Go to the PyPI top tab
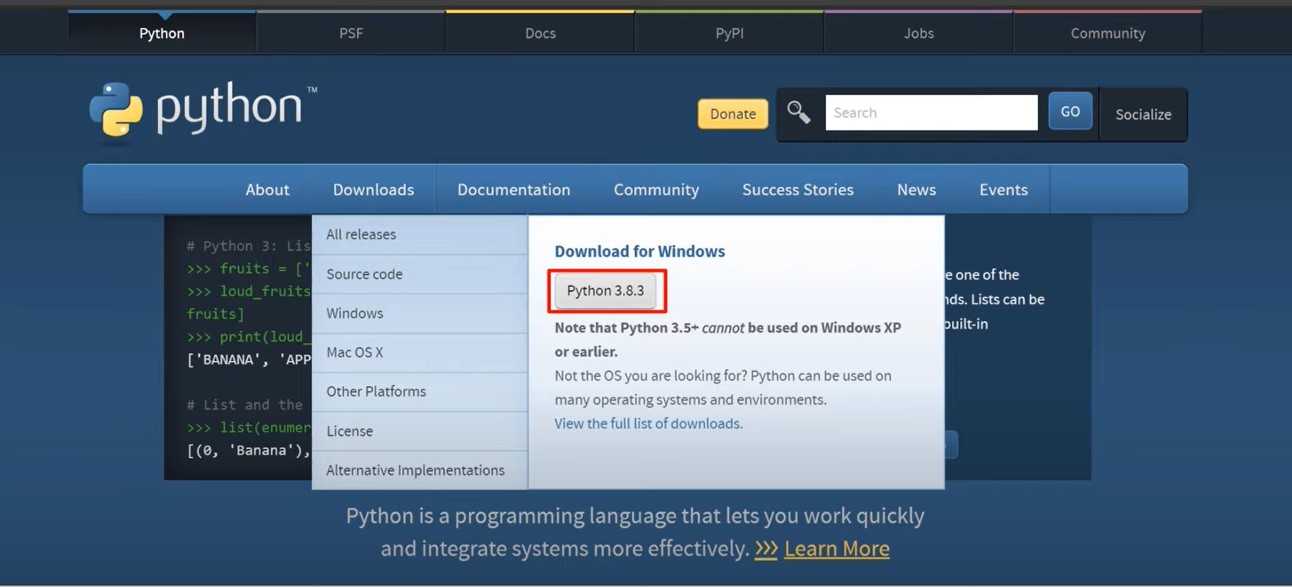The height and width of the screenshot is (587, 1292). pyautogui.click(x=729, y=33)
